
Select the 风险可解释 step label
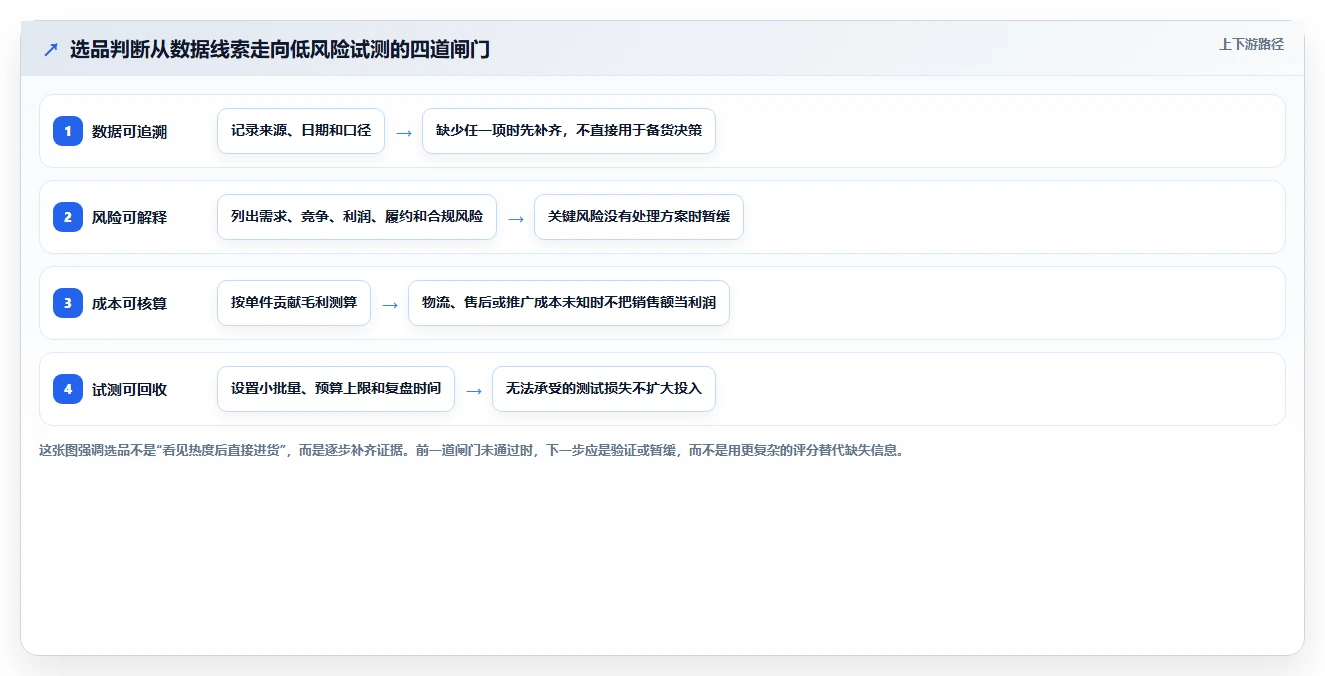129,217
